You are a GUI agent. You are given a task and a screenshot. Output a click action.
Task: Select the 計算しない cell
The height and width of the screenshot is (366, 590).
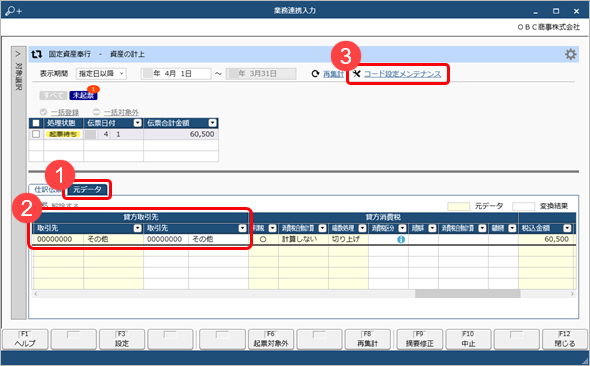303,239
